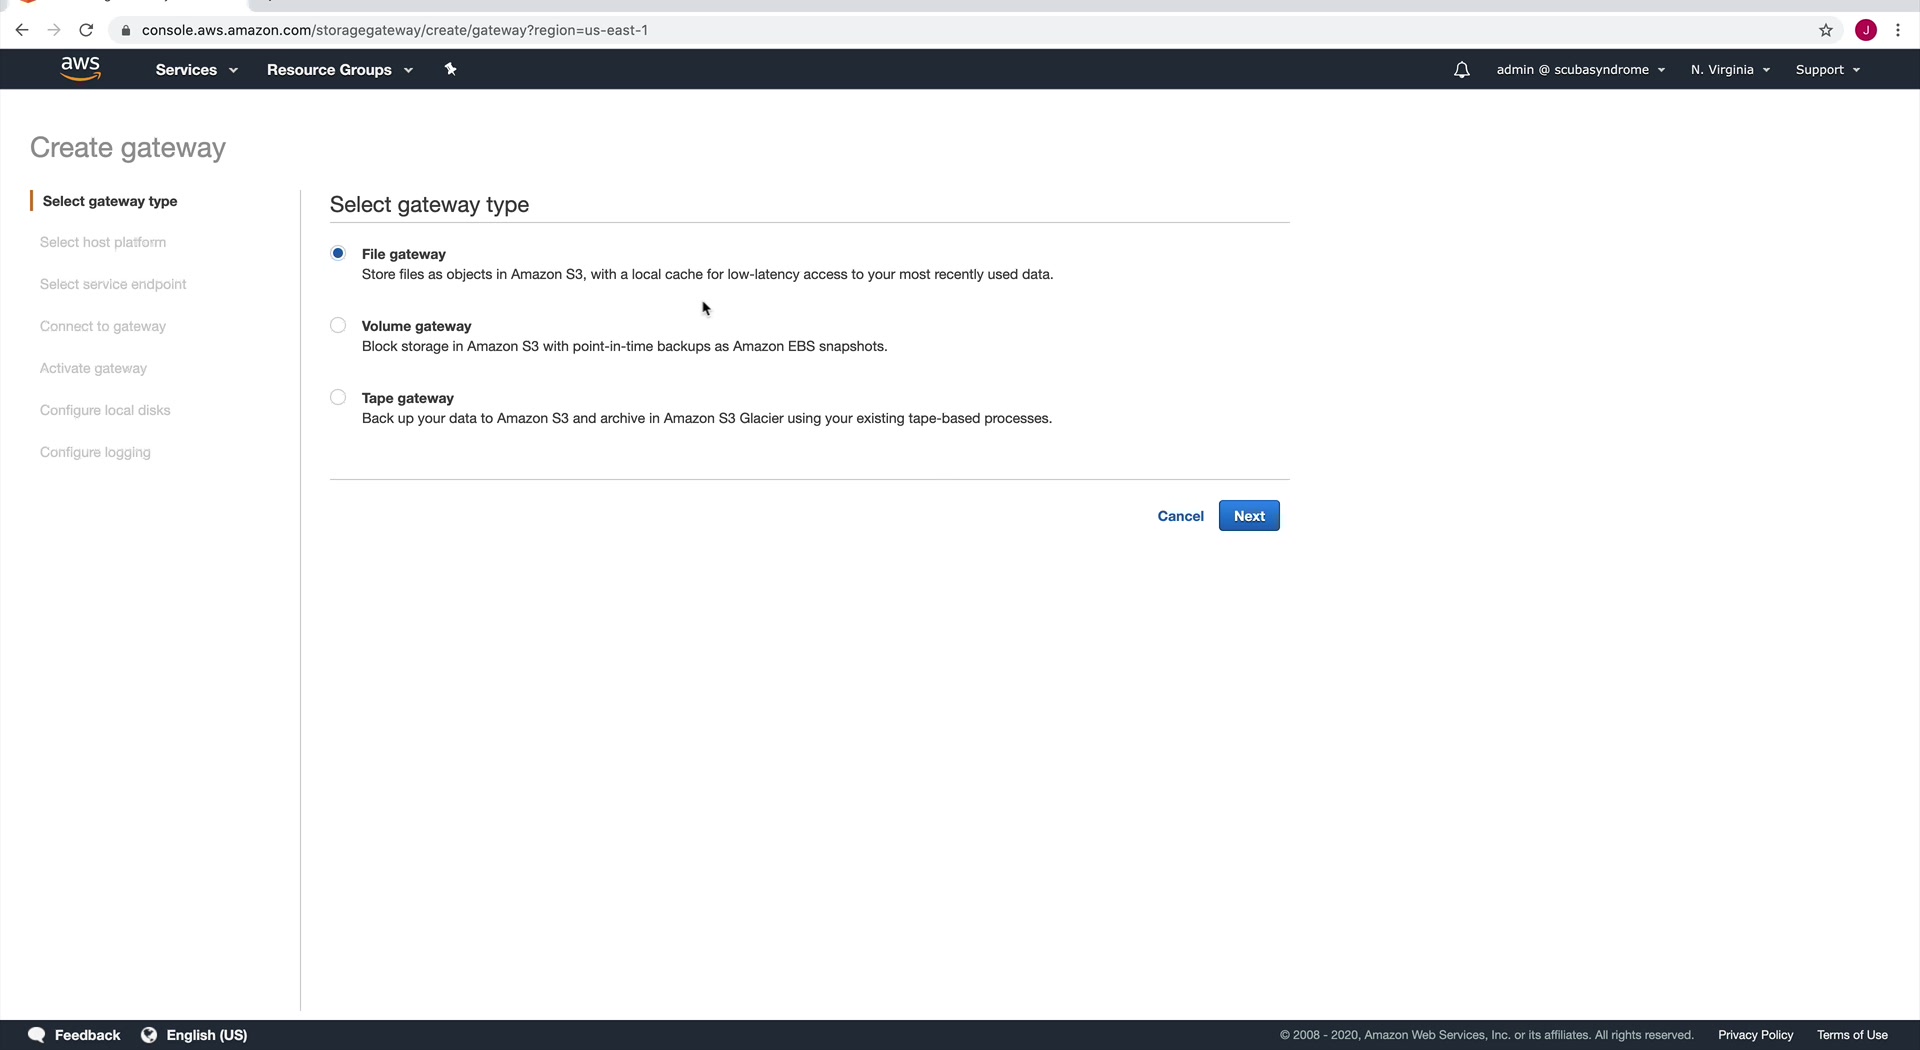Click the globe language icon
The image size is (1920, 1050).
pyautogui.click(x=149, y=1035)
